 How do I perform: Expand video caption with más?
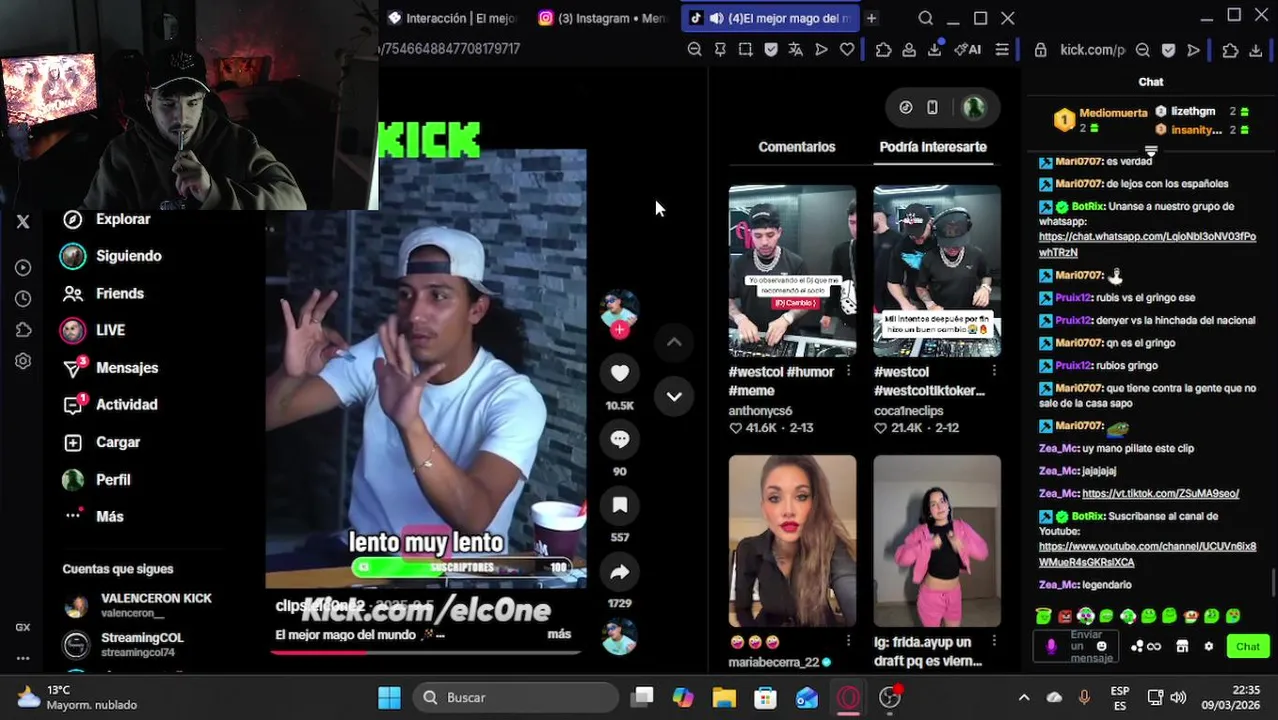(559, 634)
